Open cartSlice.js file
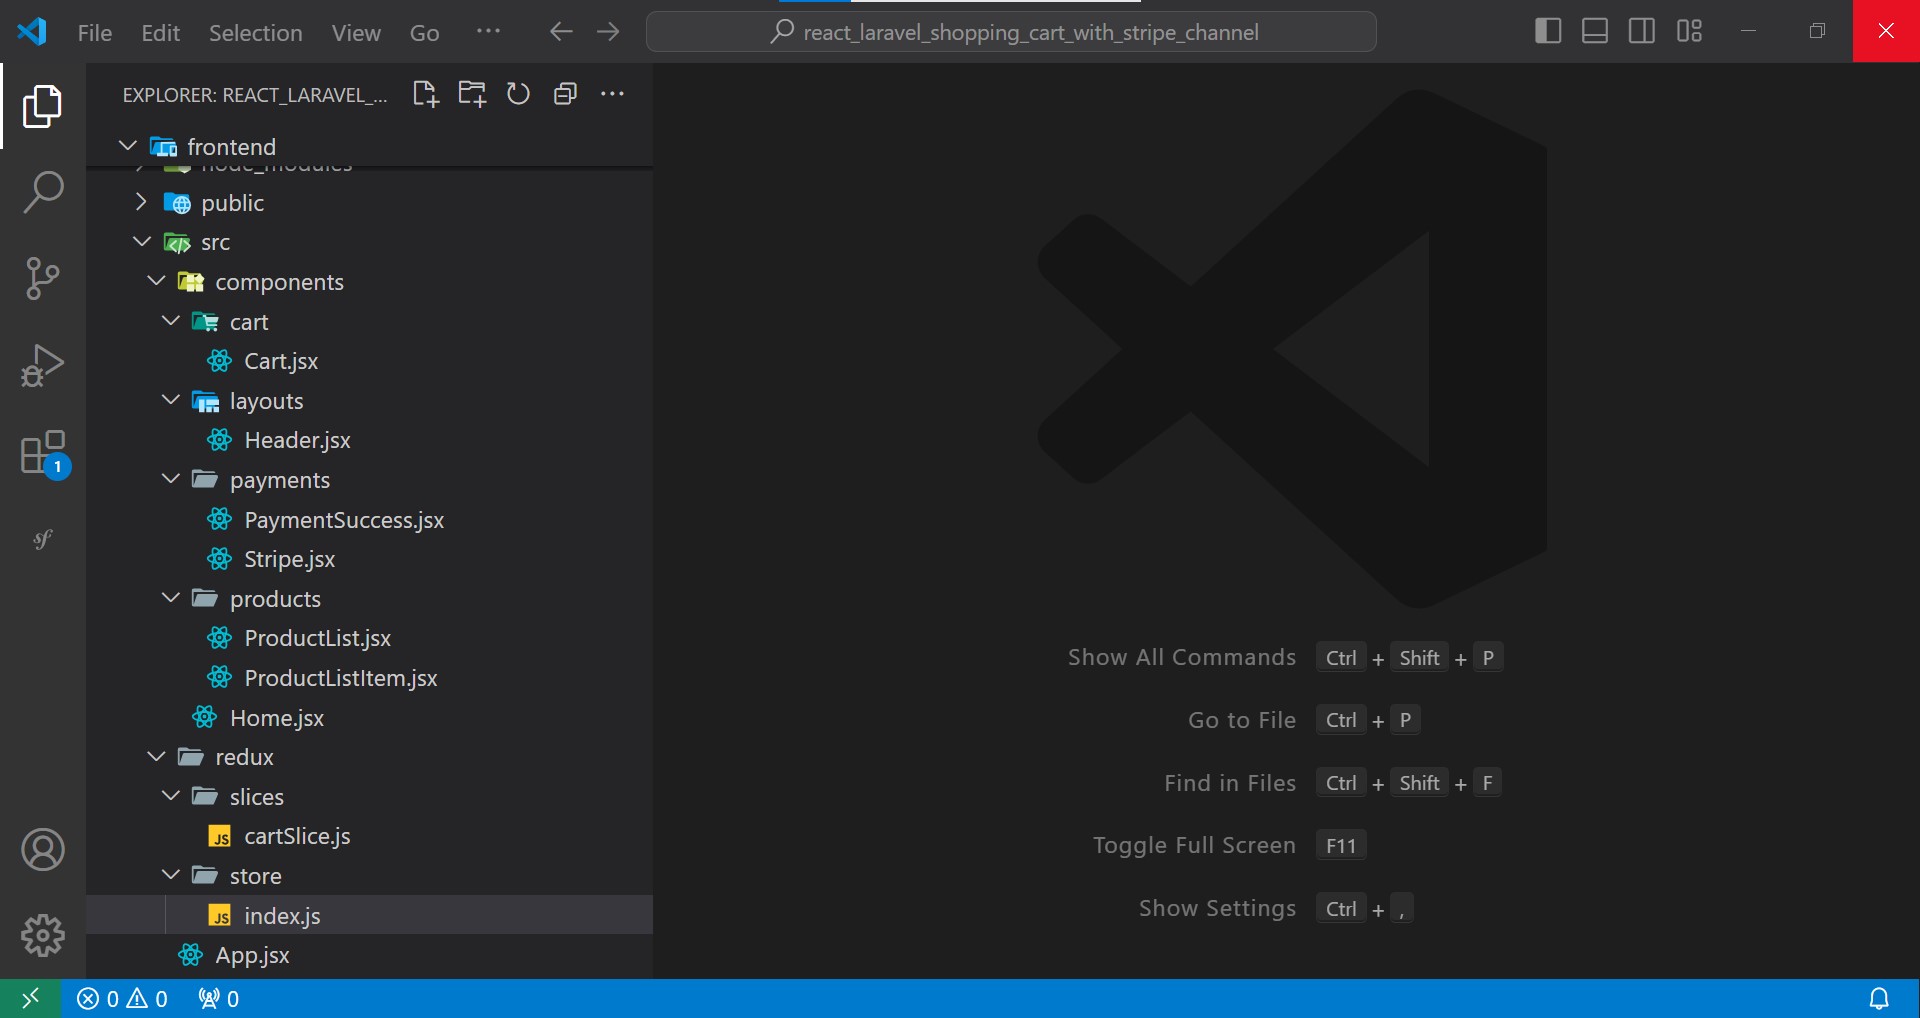The image size is (1920, 1018). (x=370, y=836)
